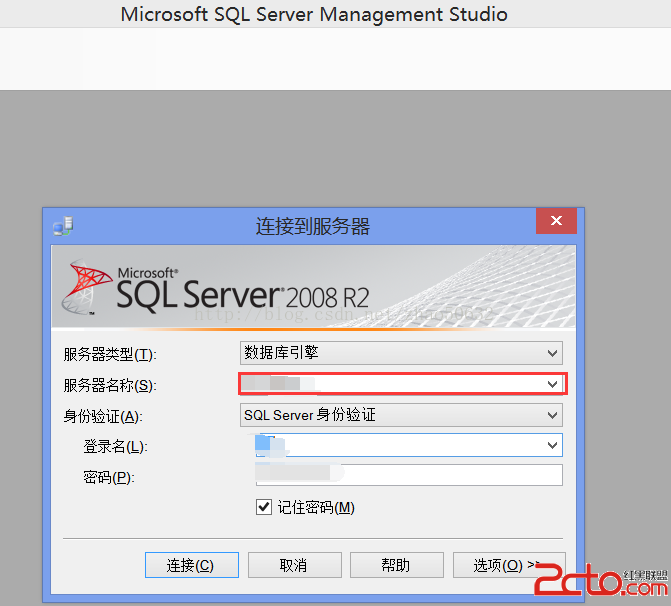This screenshot has width=671, height=606.
Task: Close the 连接到服务器 dialog
Action: tap(556, 221)
